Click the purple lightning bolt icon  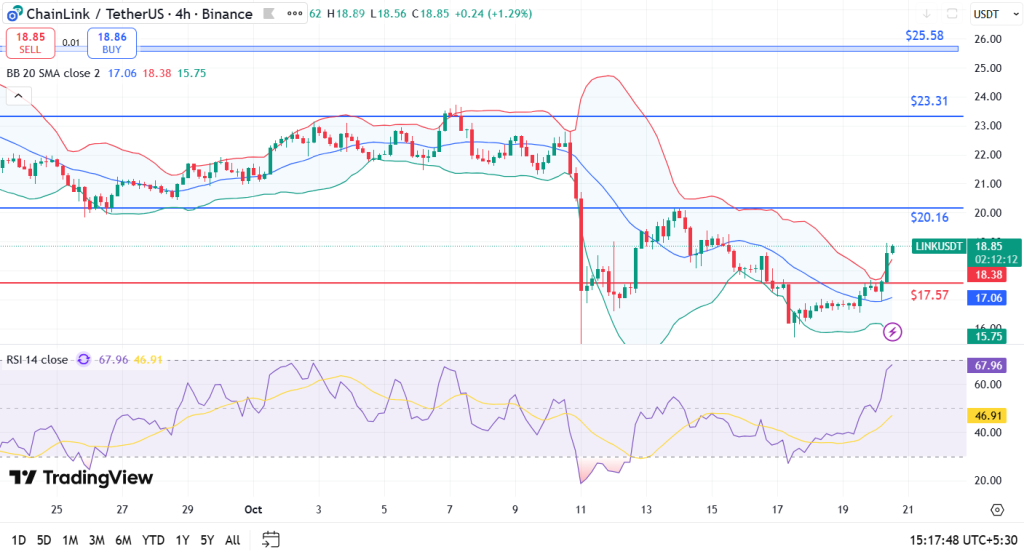click(894, 331)
